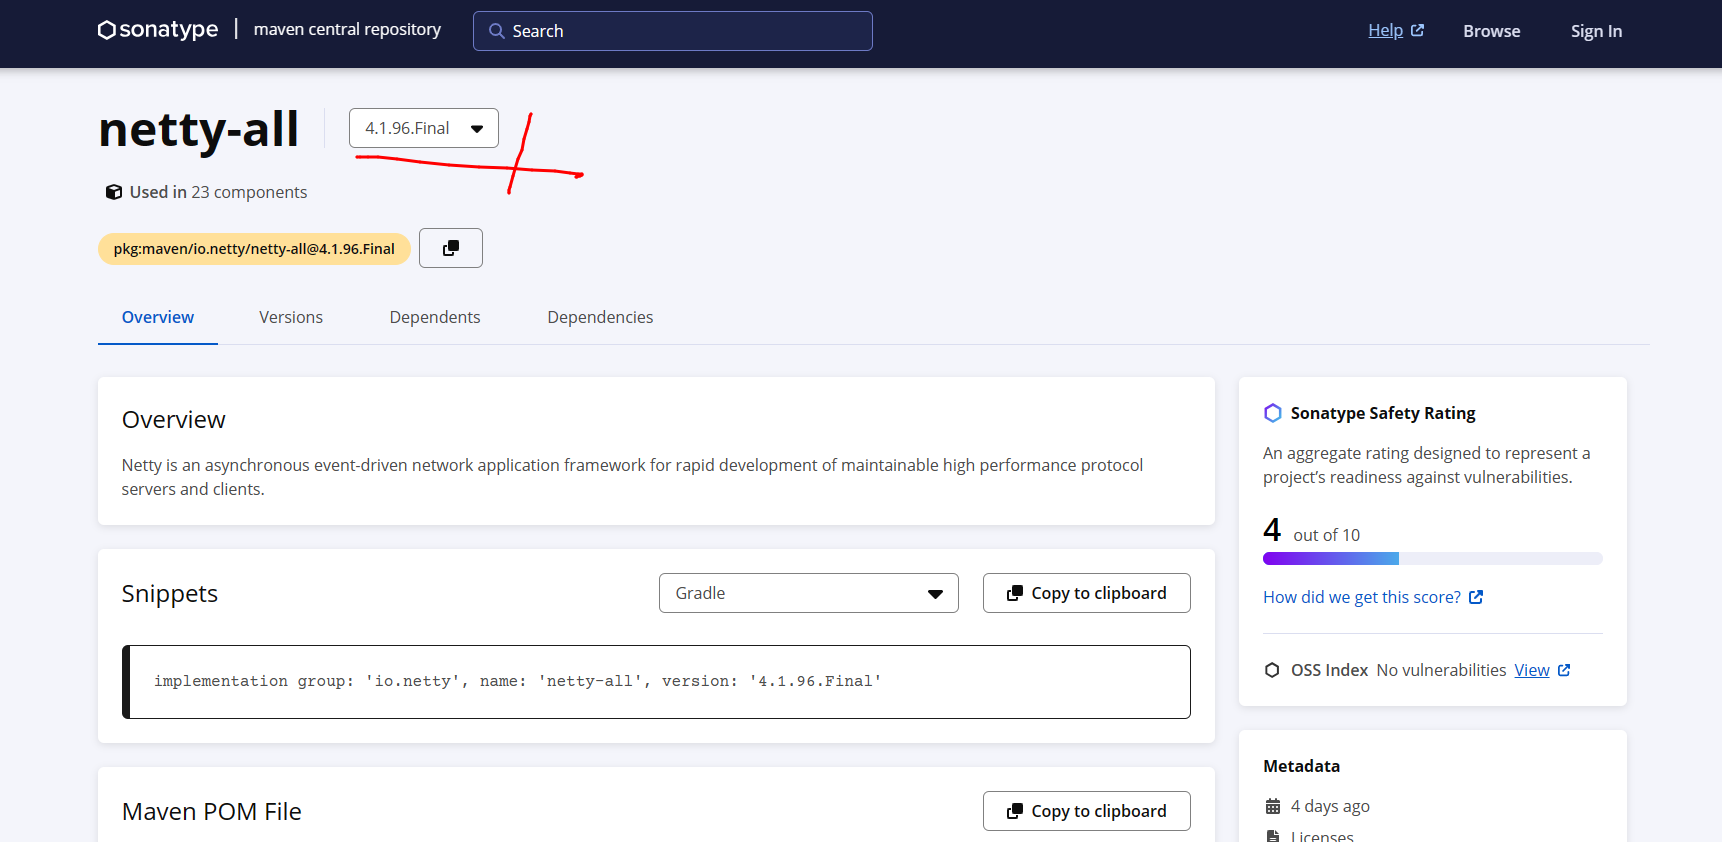View OSS Index vulnerabilities link
1722x842 pixels.
1532,670
